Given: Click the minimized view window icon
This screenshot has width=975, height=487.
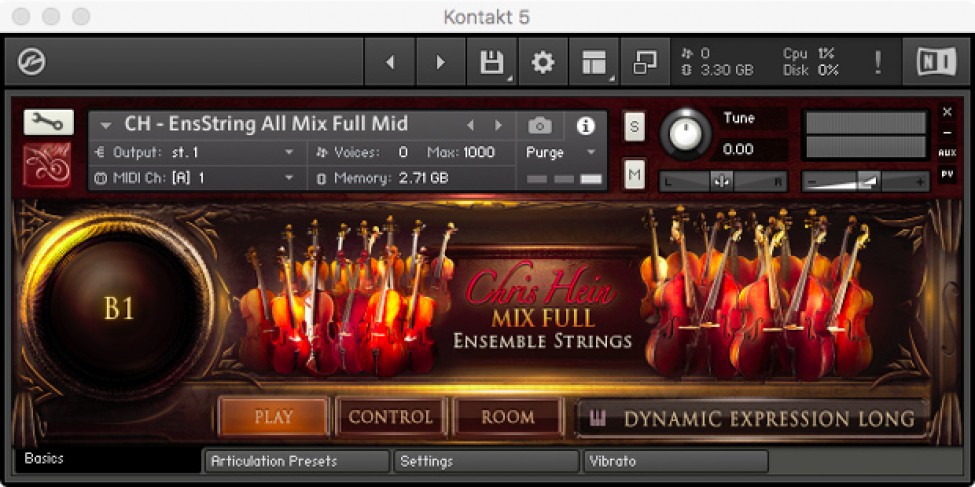Looking at the screenshot, I should click(x=645, y=63).
